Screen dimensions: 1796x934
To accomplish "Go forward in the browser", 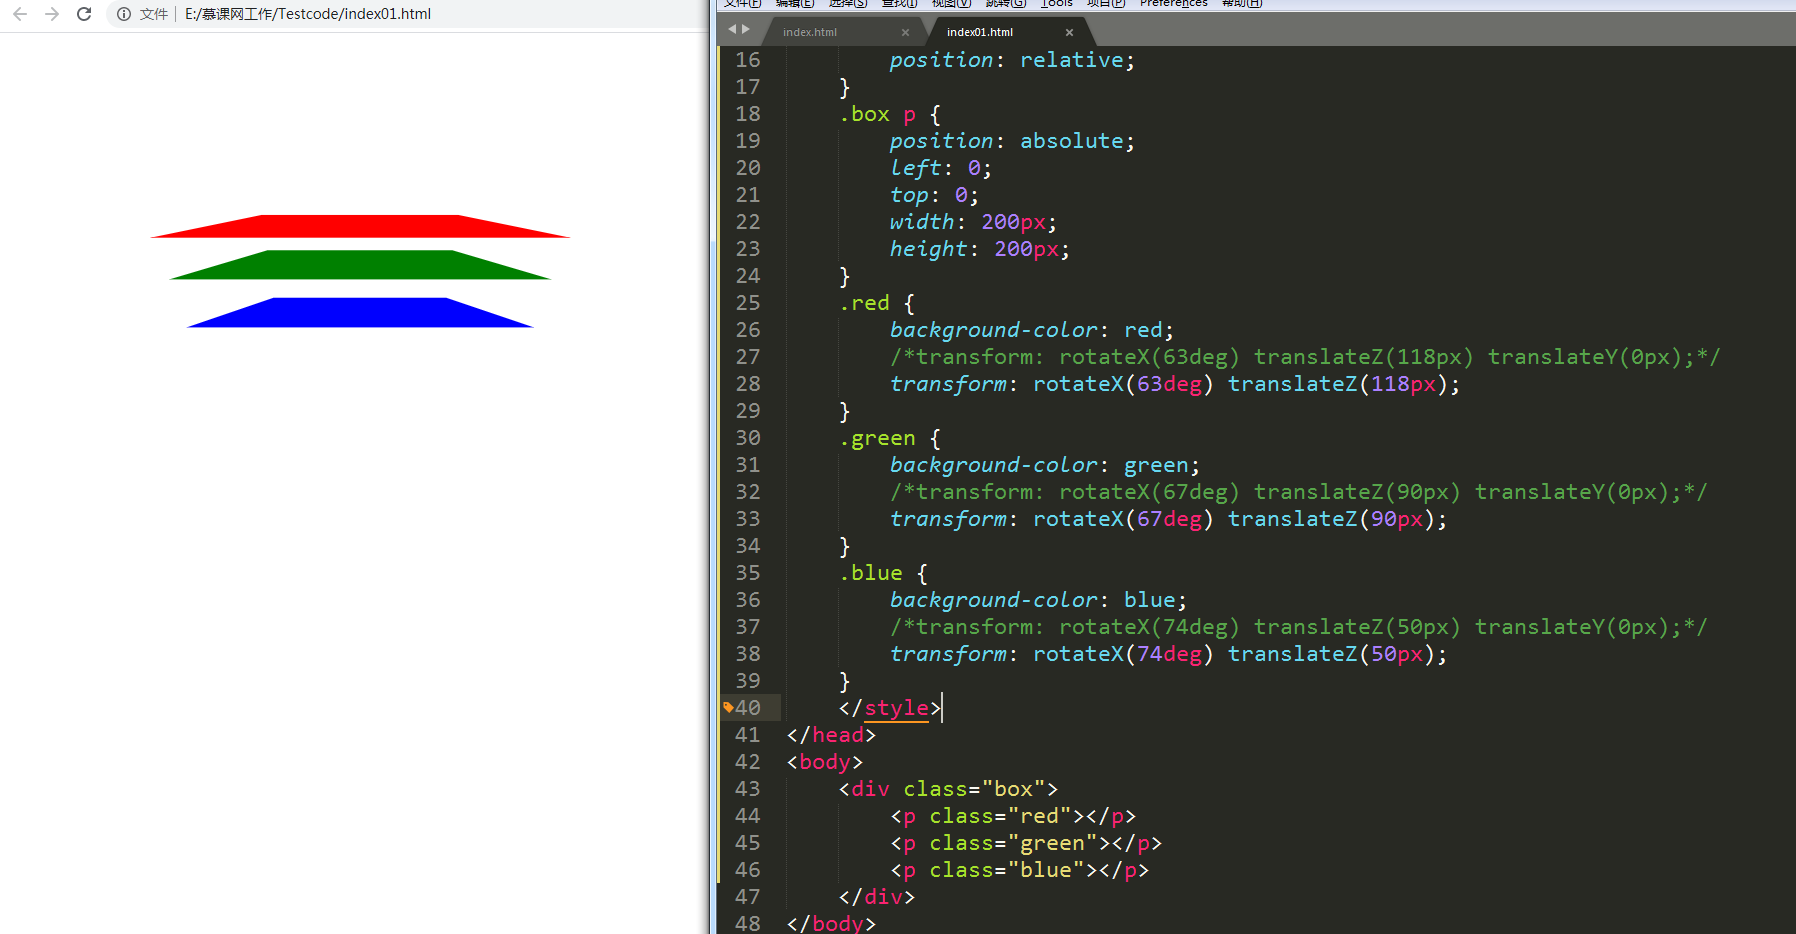I will [52, 14].
